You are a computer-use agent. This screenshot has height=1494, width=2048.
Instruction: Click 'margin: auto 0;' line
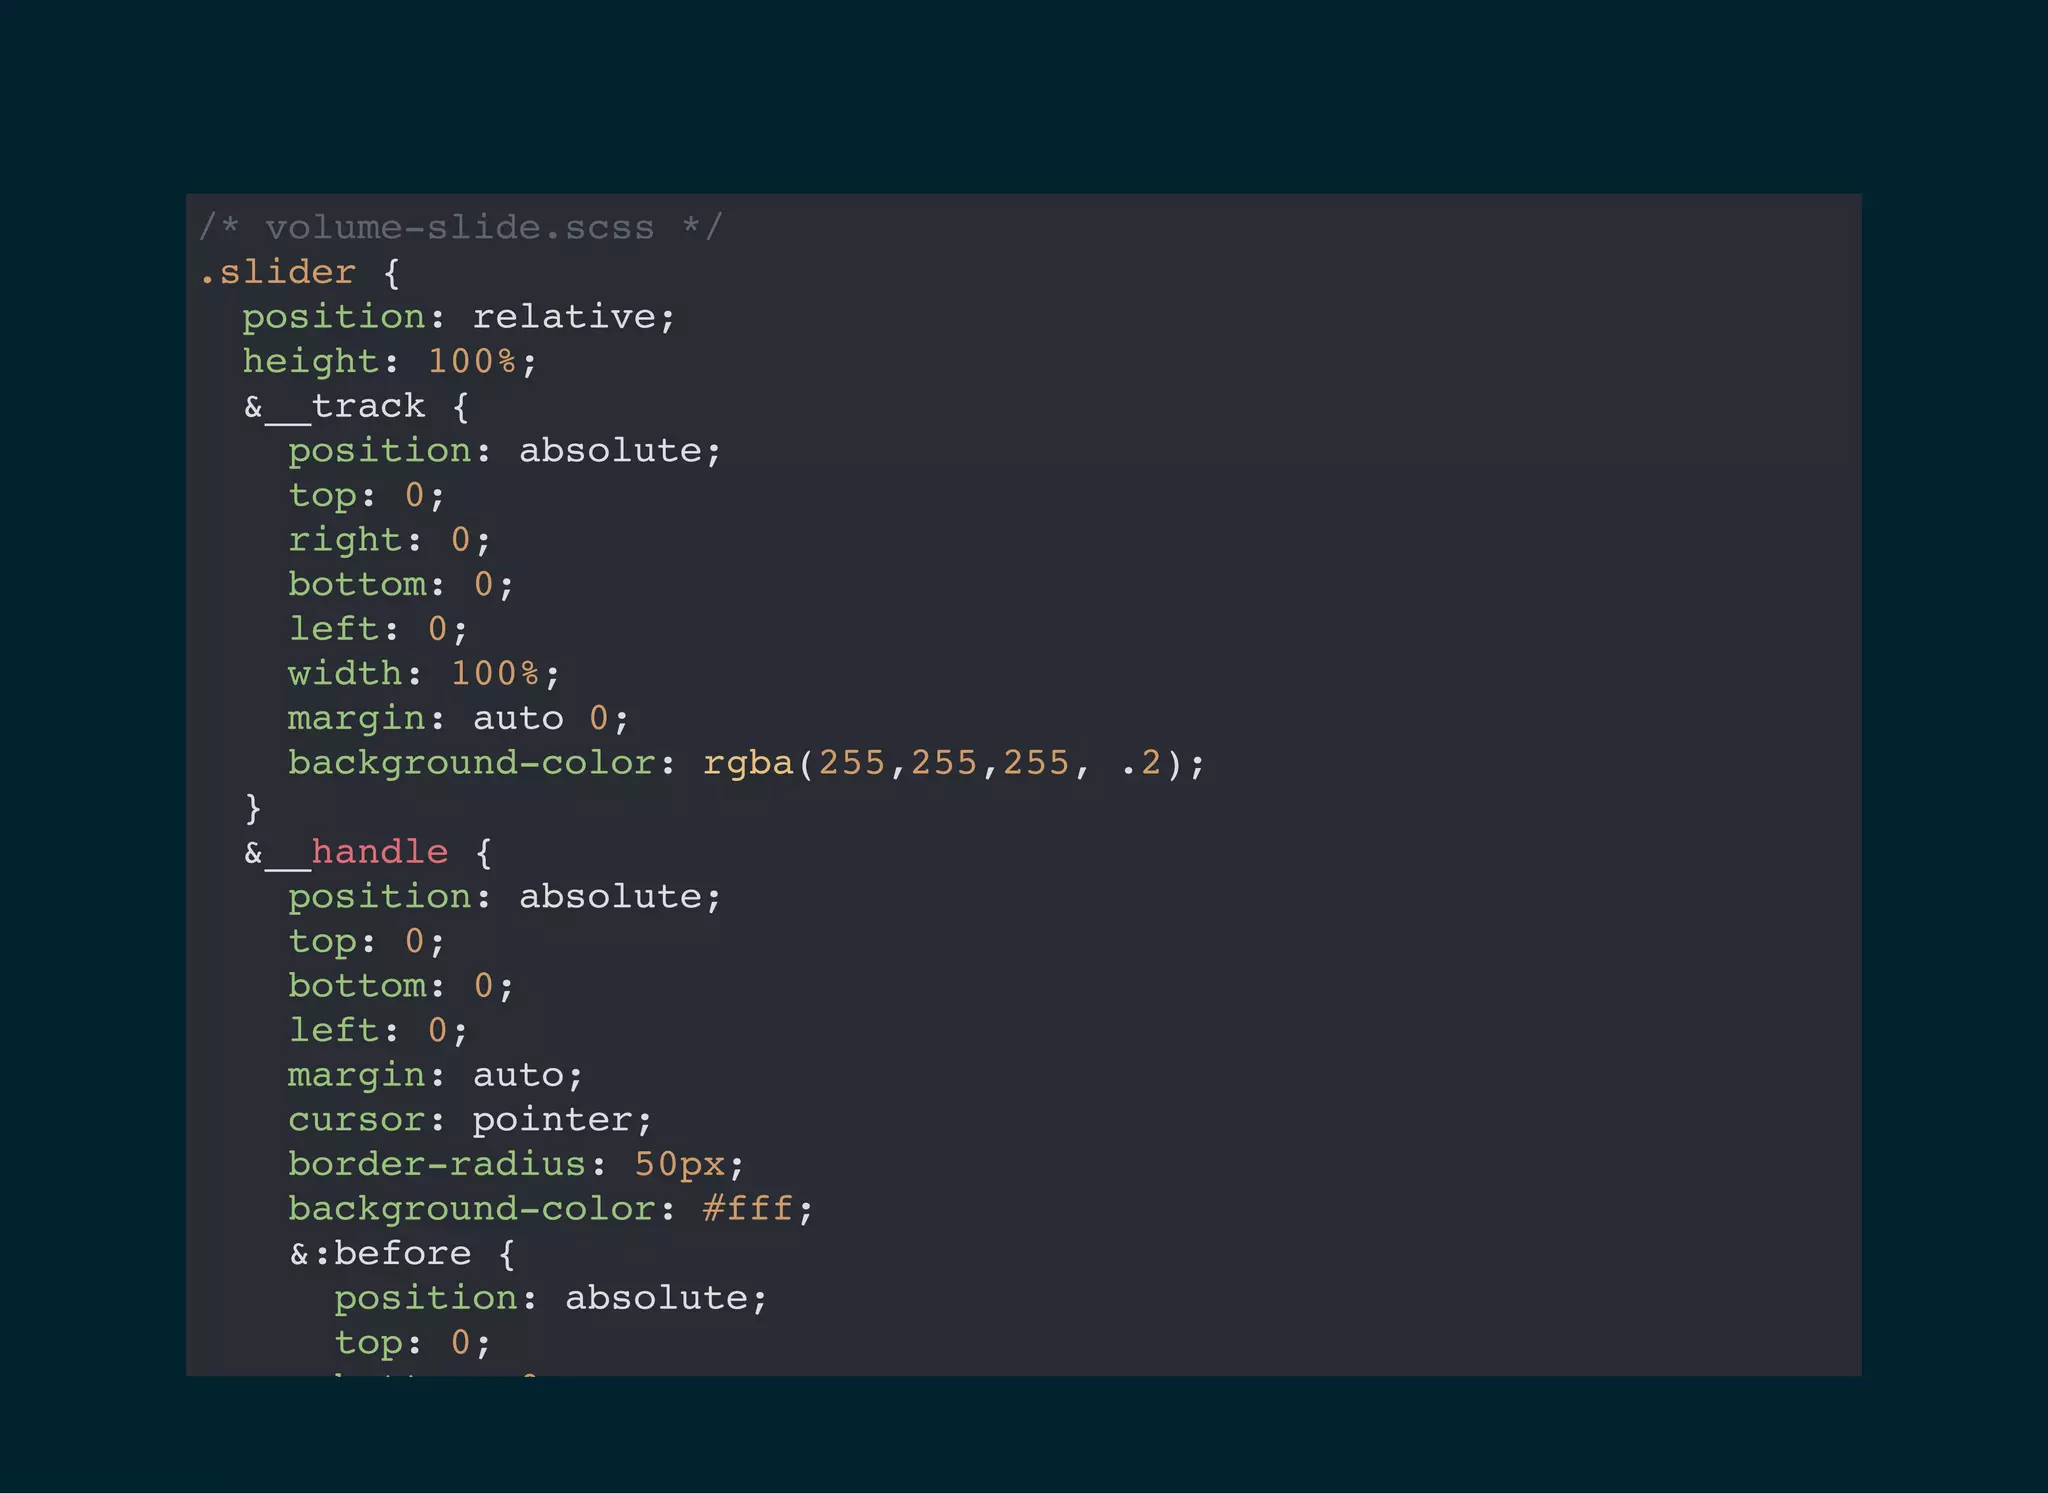(458, 719)
